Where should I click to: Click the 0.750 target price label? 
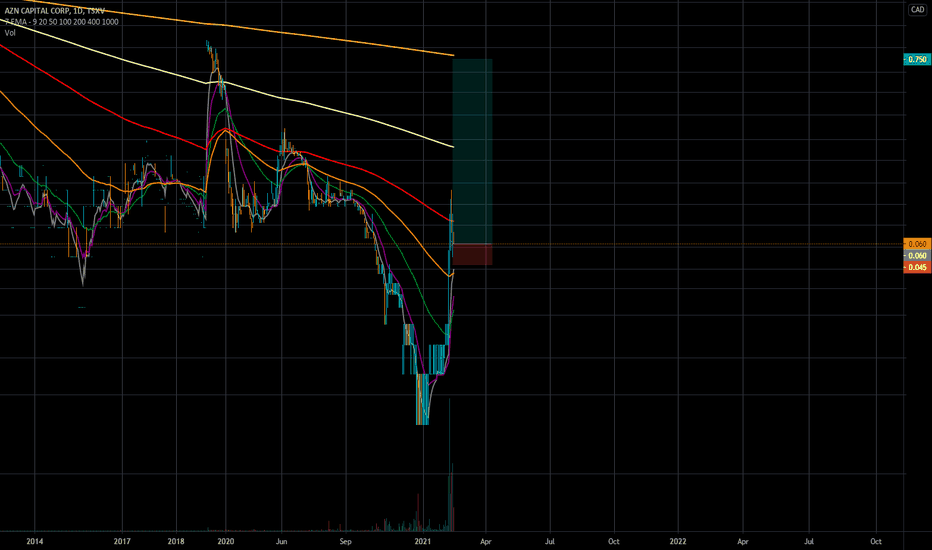click(x=917, y=59)
